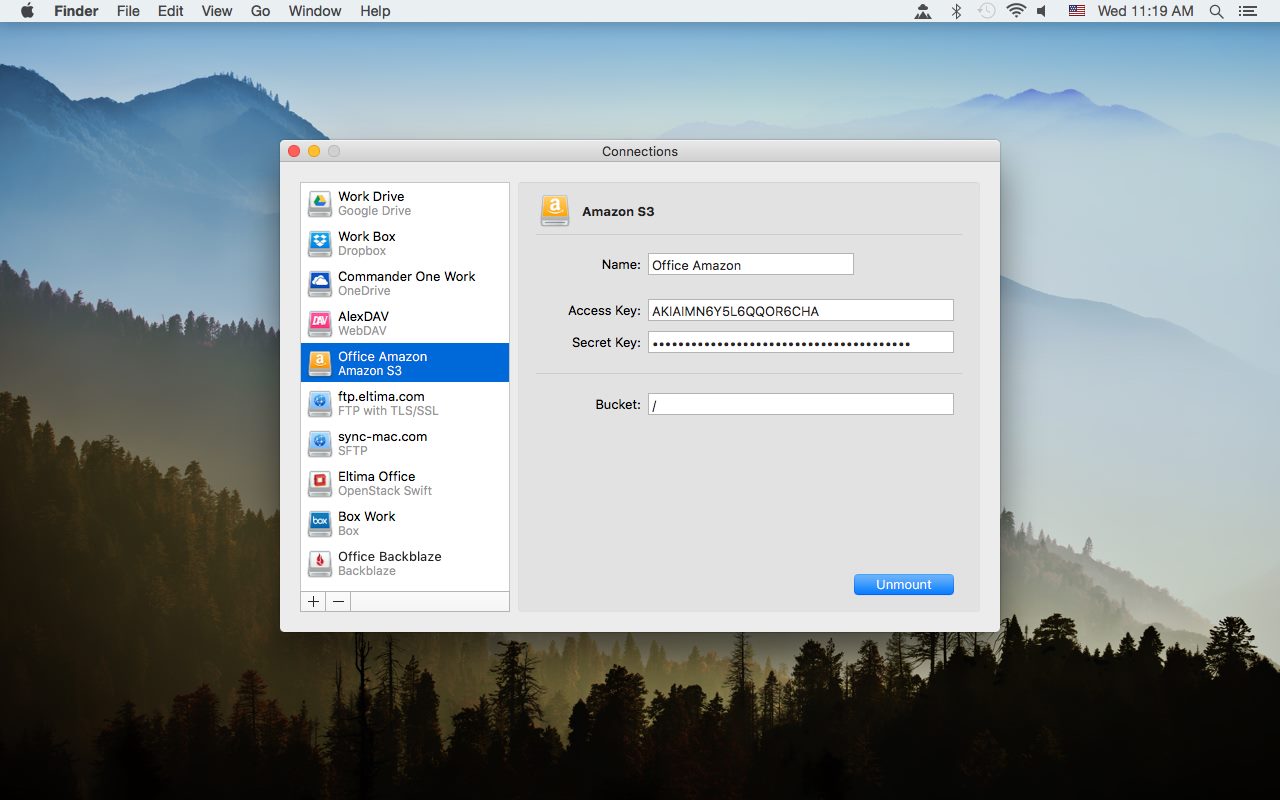Select the Office Backblaze connection
Image resolution: width=1280 pixels, height=800 pixels.
click(x=405, y=563)
